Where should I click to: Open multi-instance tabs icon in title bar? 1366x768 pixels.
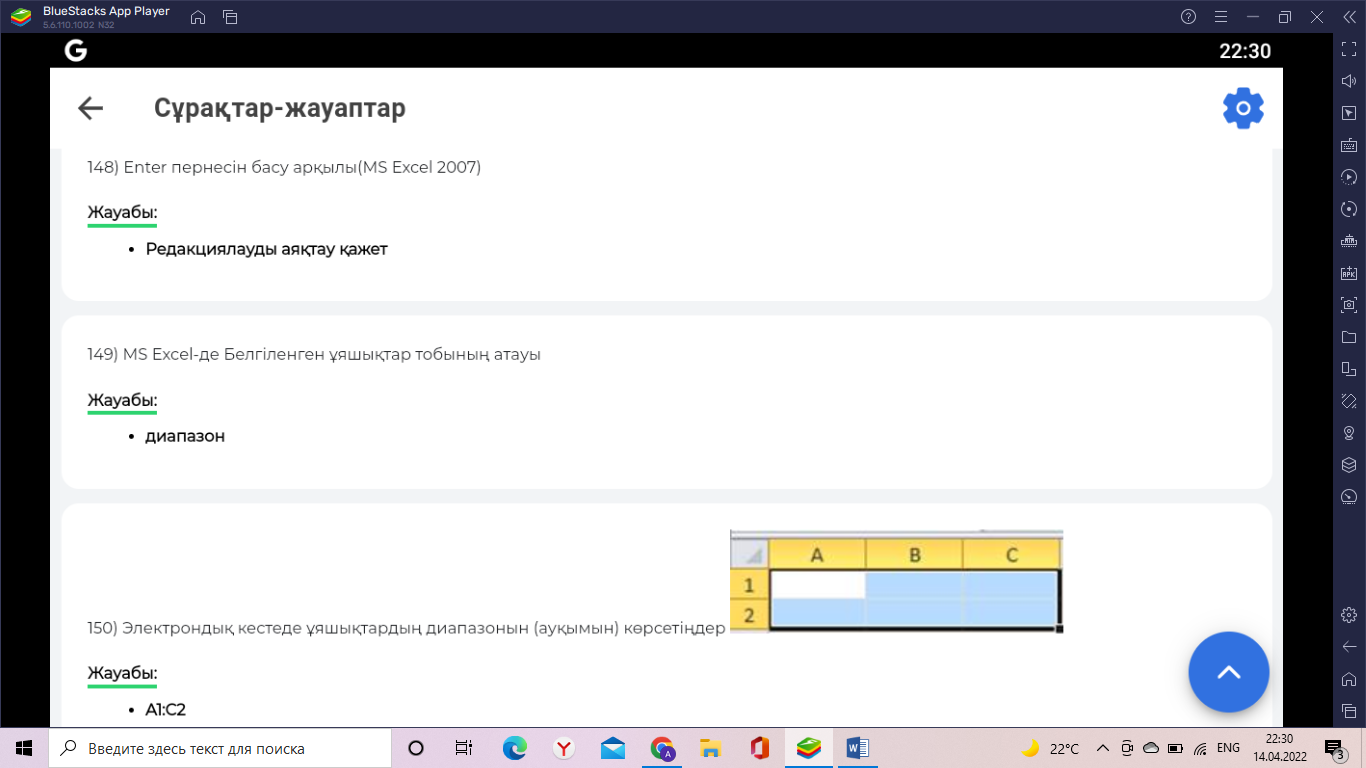click(x=230, y=17)
